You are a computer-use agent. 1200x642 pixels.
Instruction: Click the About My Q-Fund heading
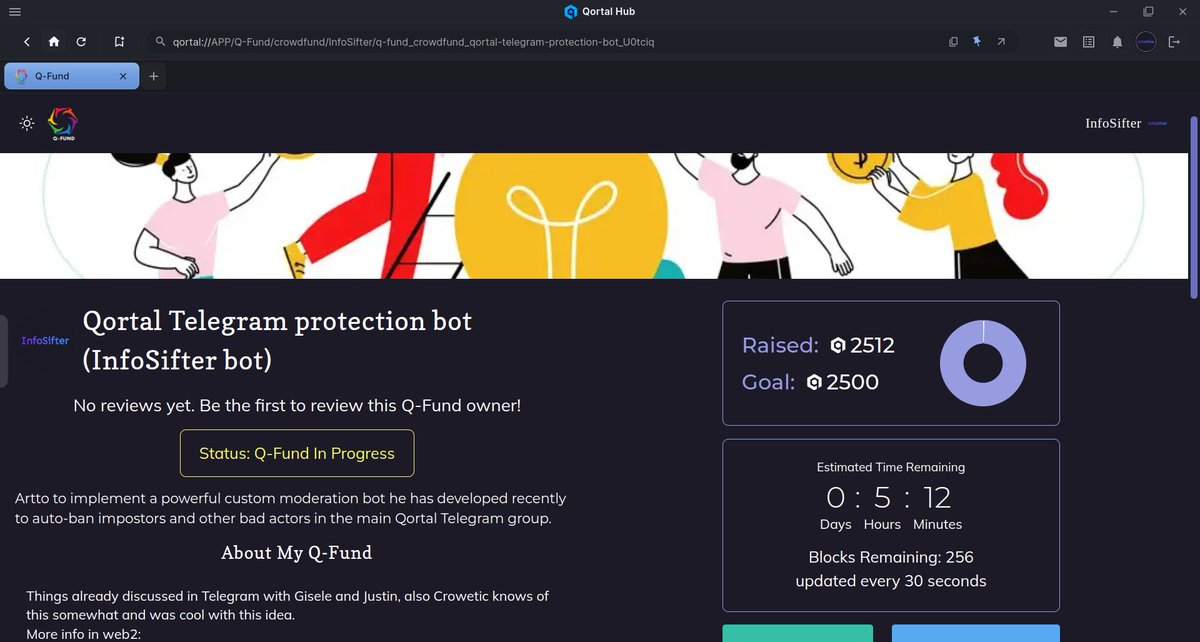click(x=296, y=553)
